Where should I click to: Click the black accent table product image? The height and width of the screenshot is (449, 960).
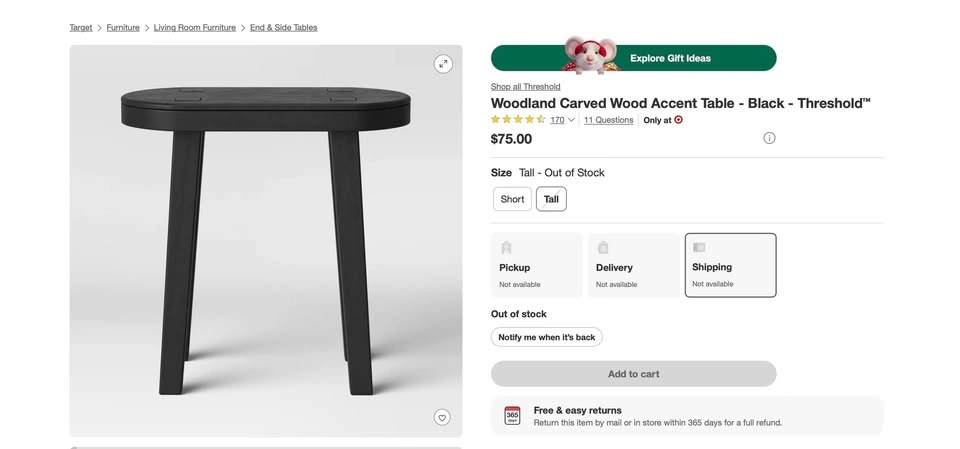pos(266,240)
